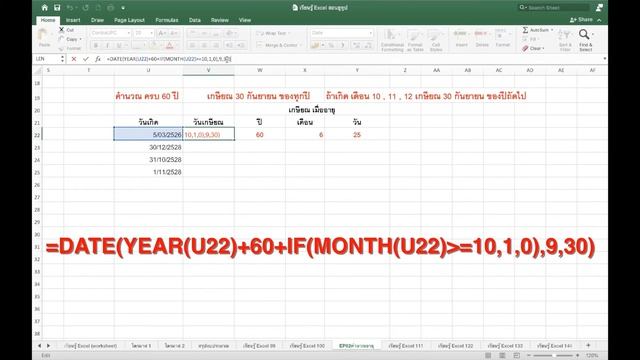
Task: Click the Share button
Action: [x=581, y=20]
